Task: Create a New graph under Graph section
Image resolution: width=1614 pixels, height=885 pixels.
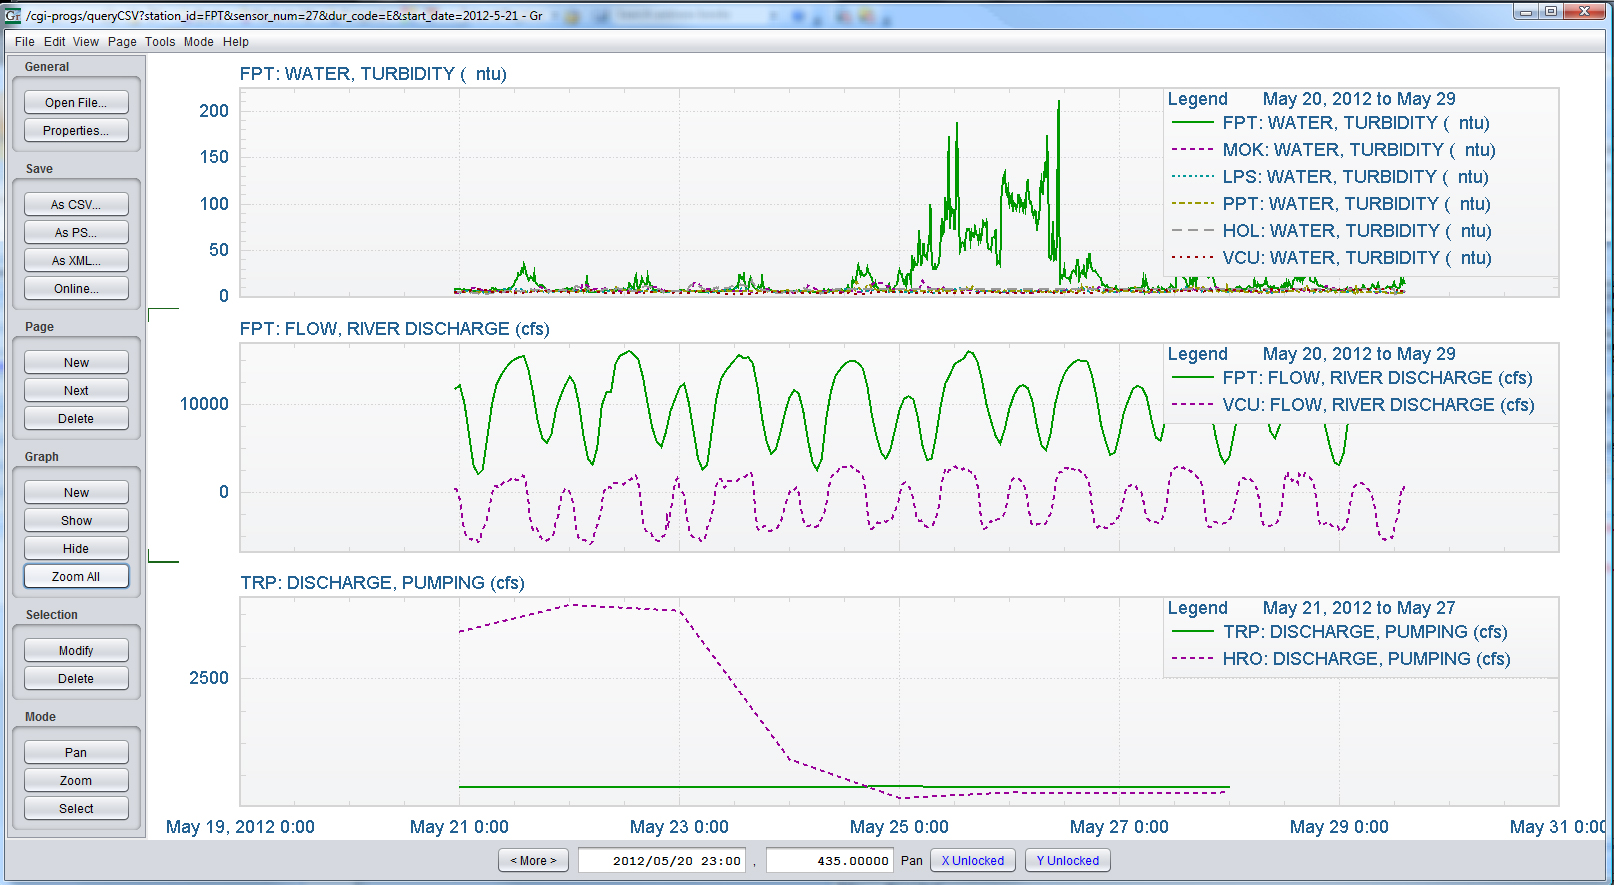Action: click(76, 493)
